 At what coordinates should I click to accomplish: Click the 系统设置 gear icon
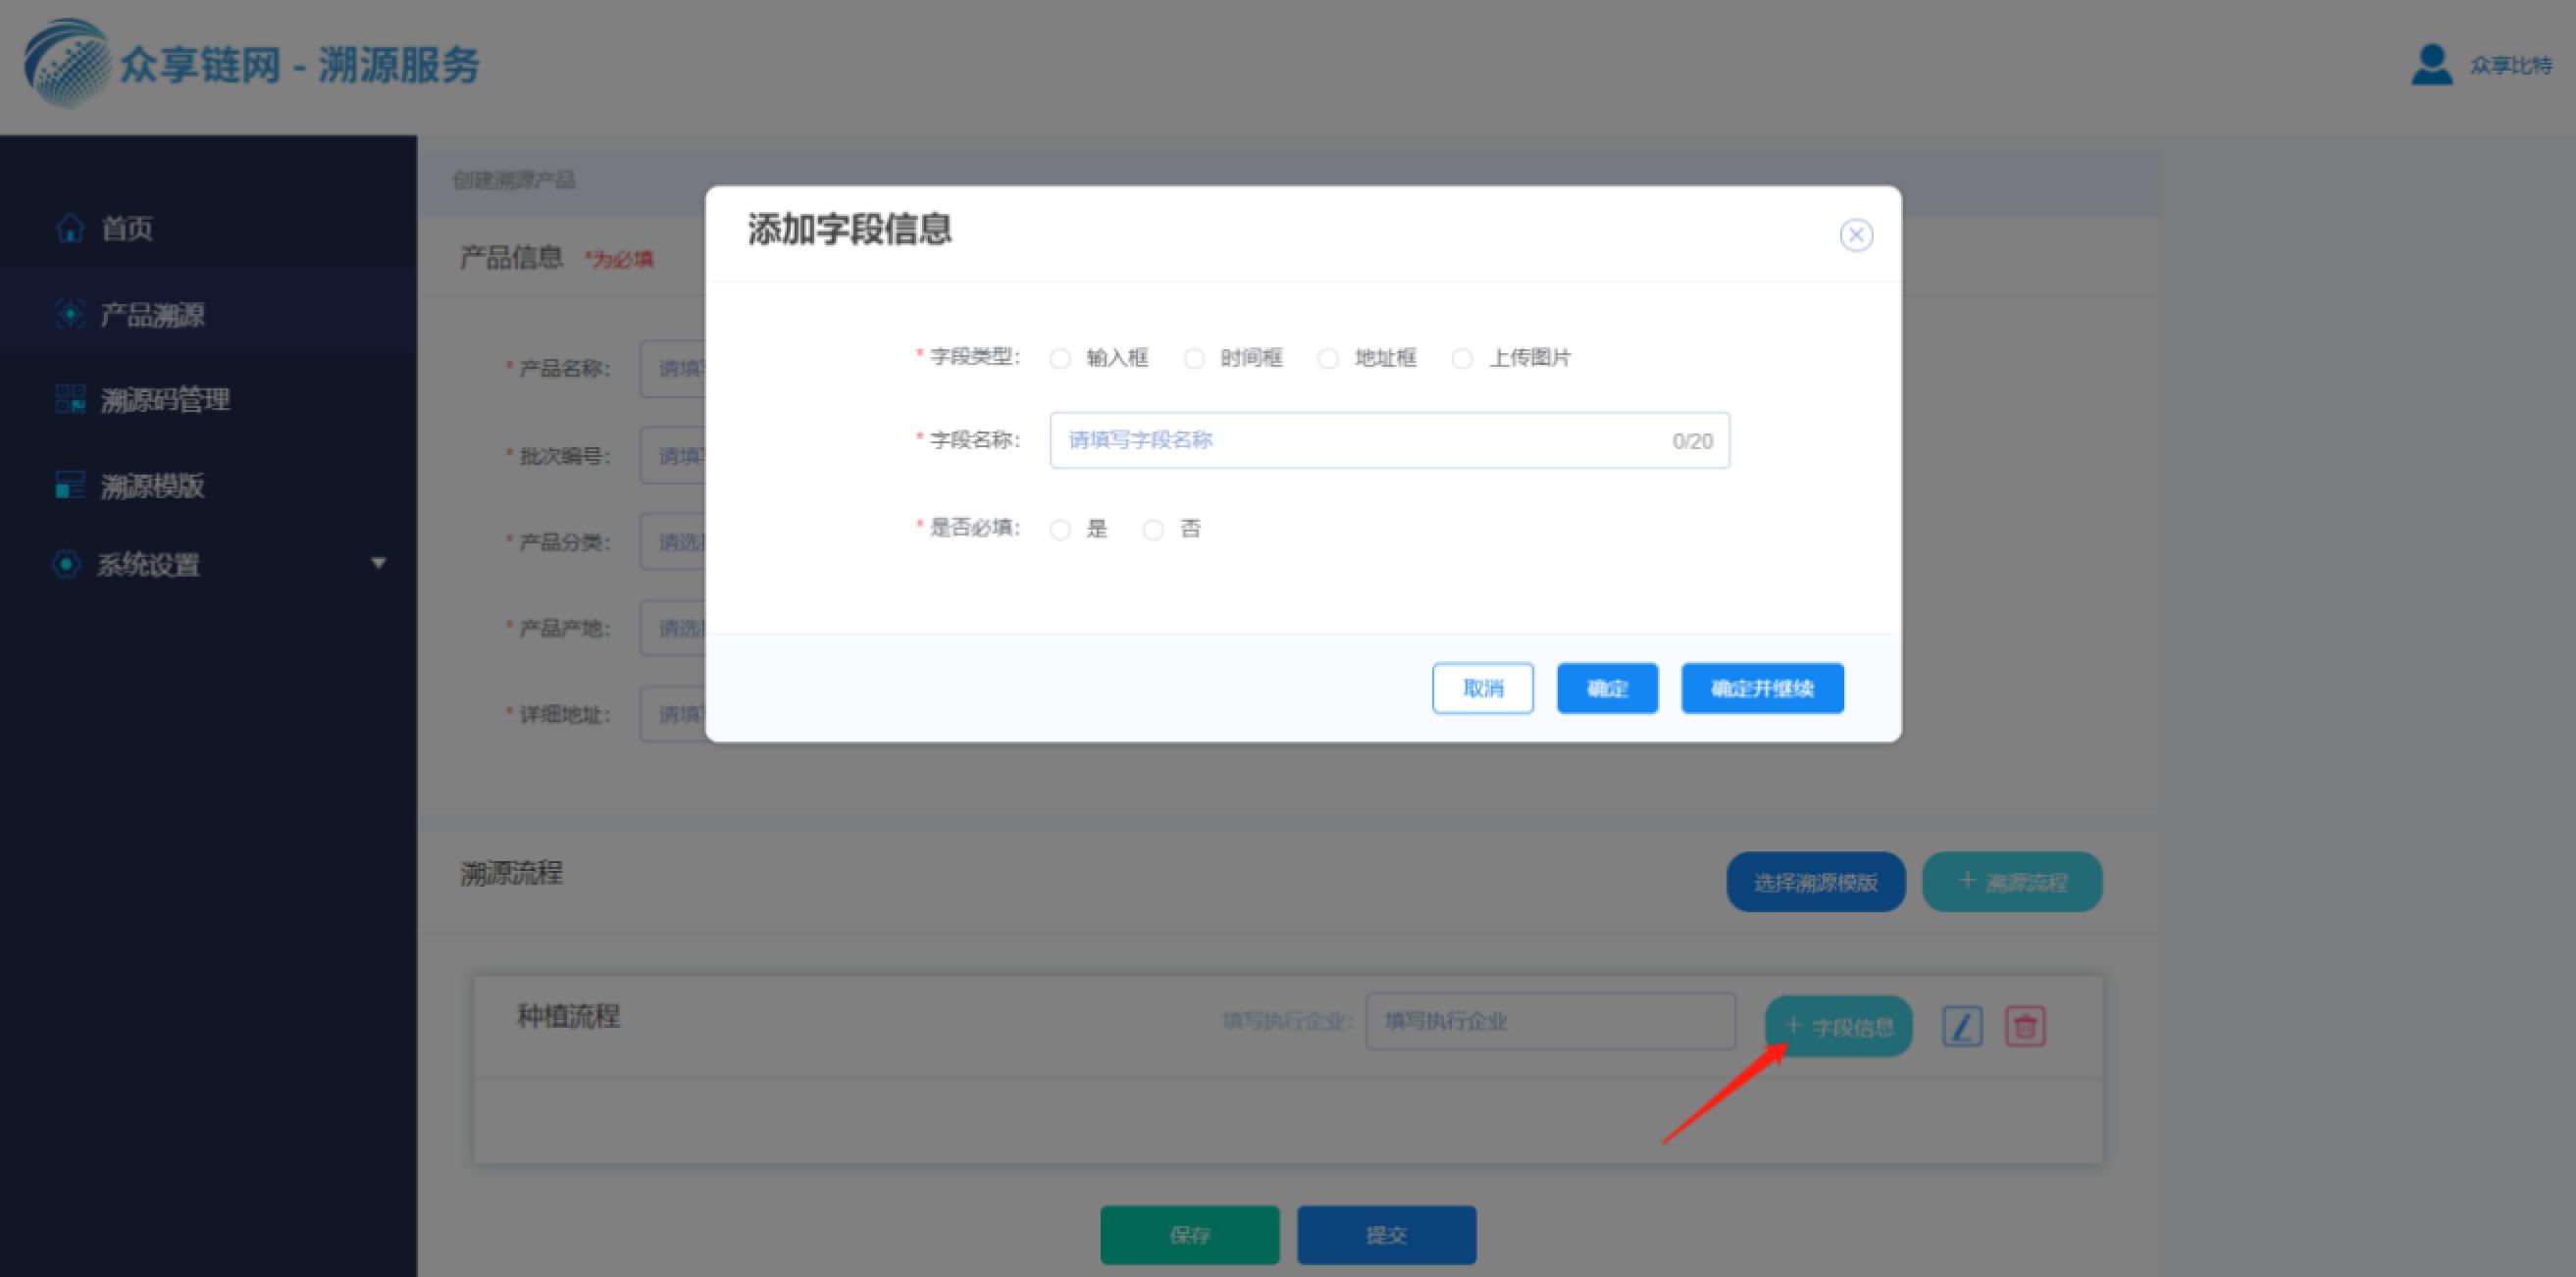(x=66, y=563)
